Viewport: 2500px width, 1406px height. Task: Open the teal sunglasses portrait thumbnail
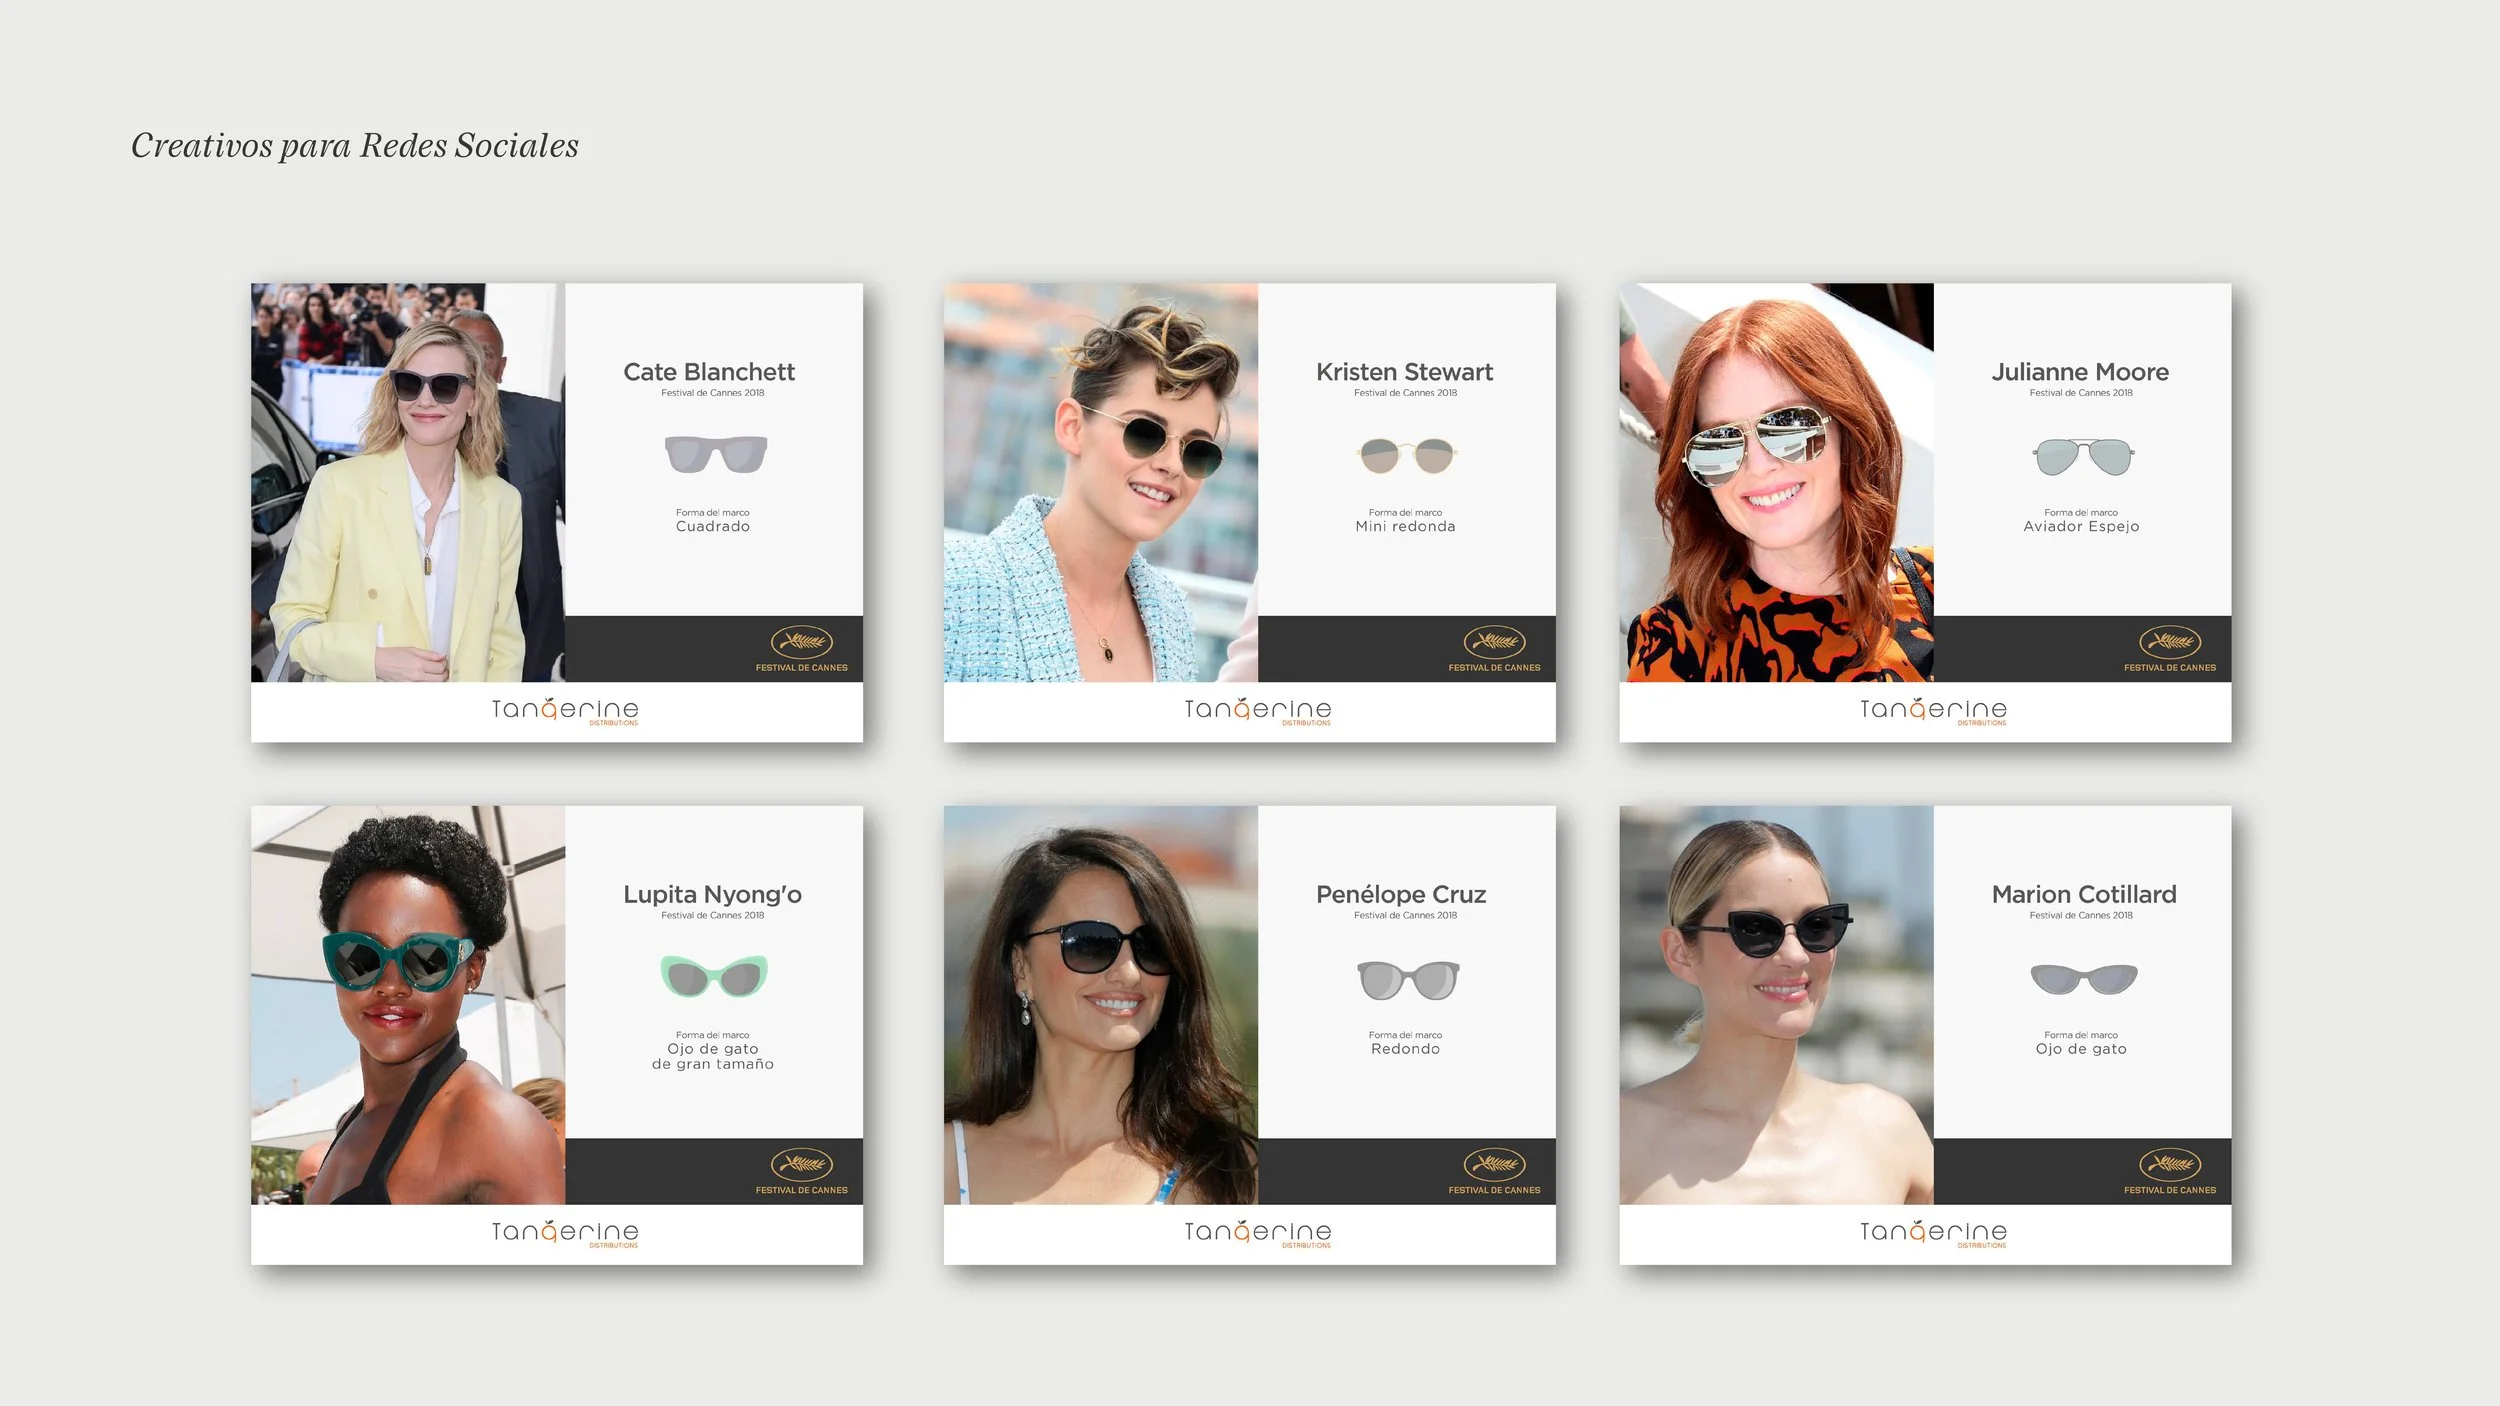tap(408, 1005)
